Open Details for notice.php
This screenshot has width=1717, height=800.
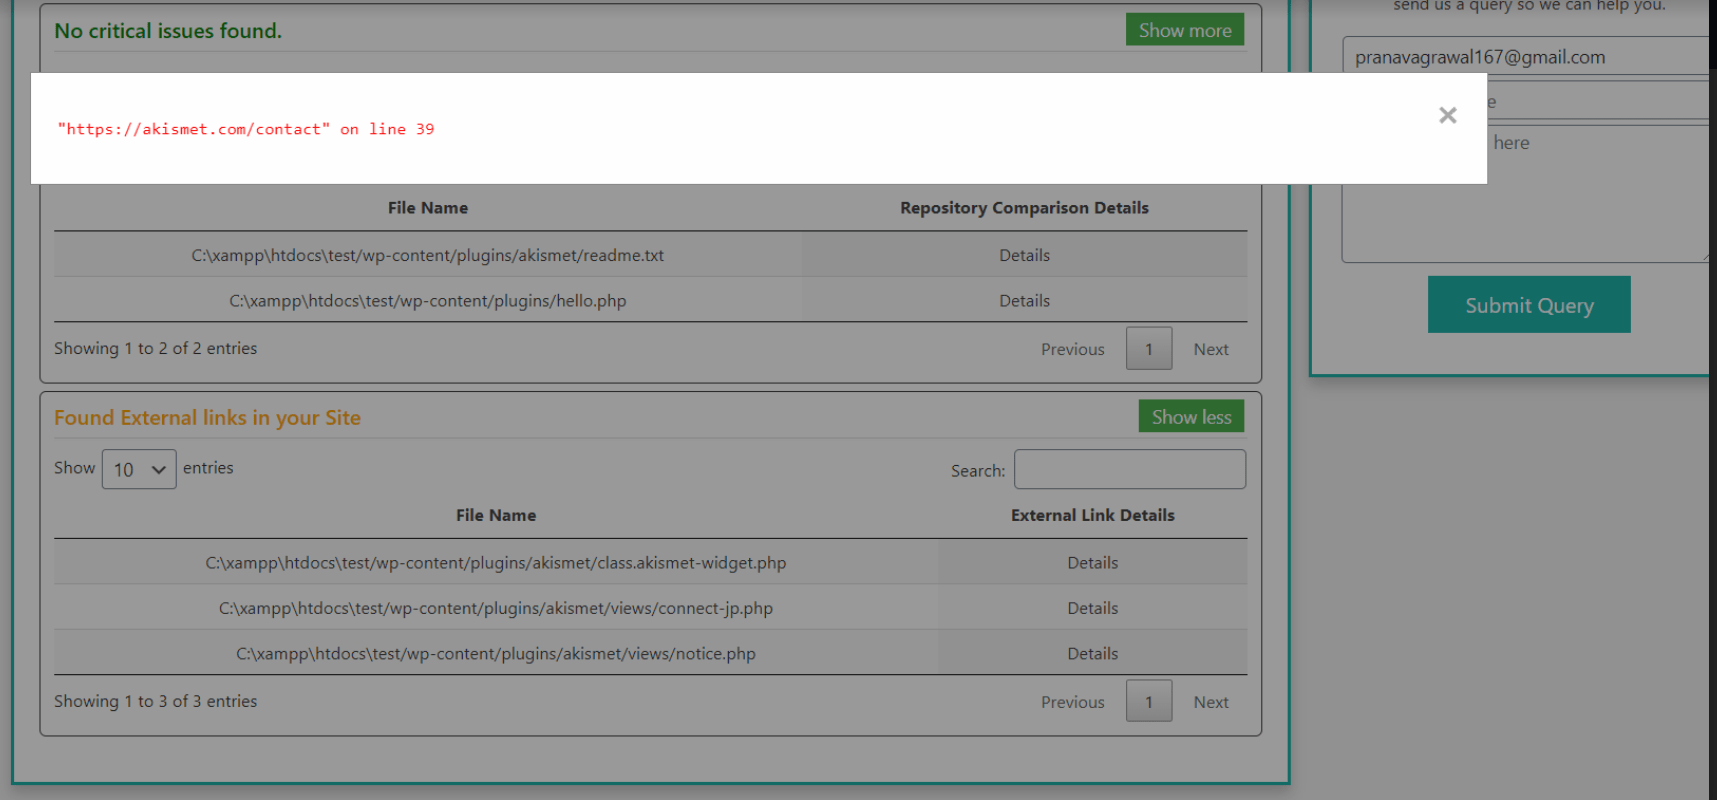(1092, 654)
